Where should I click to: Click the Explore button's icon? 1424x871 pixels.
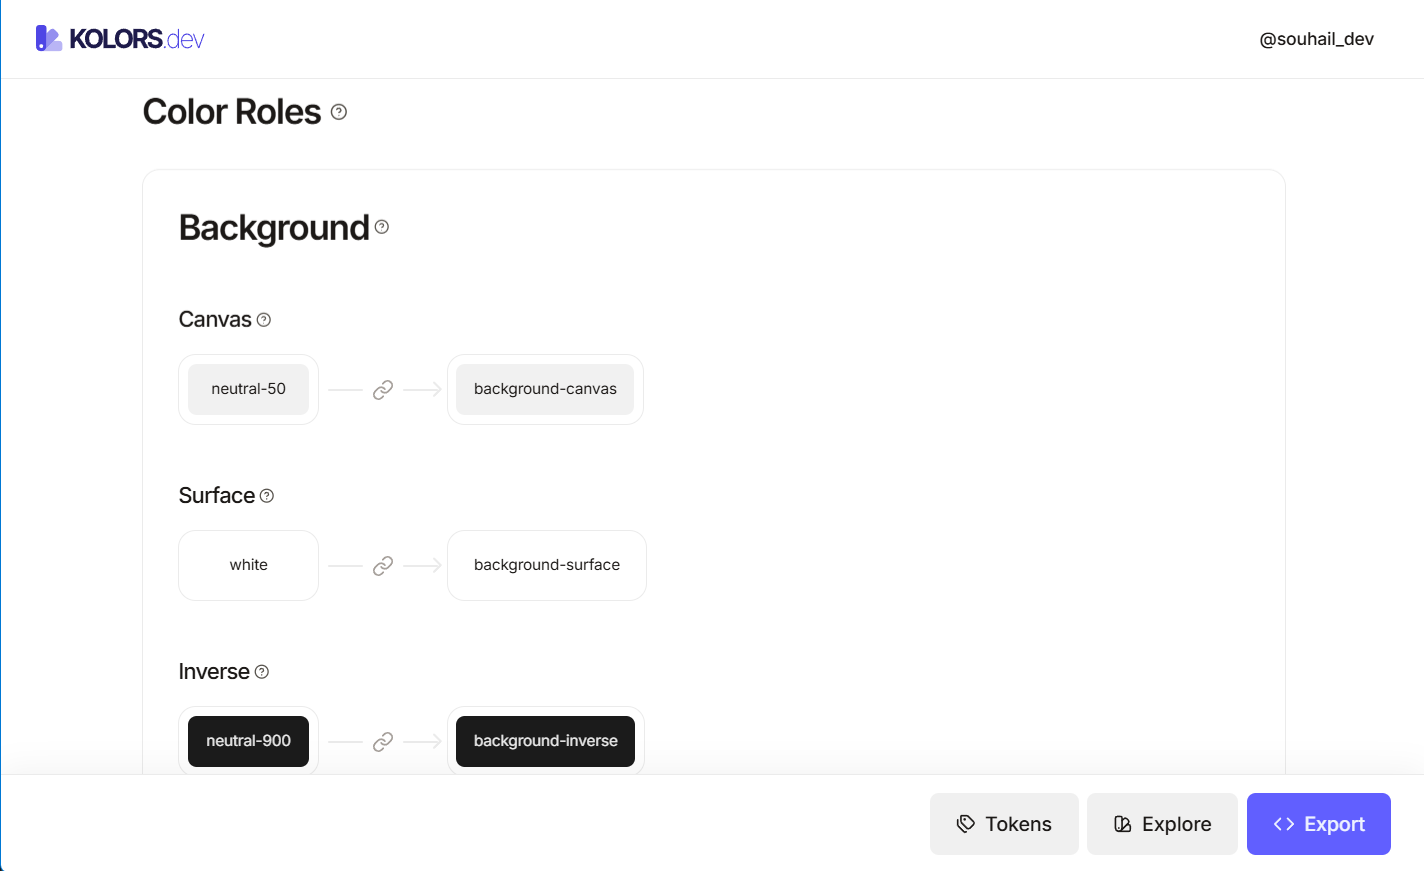point(1122,823)
